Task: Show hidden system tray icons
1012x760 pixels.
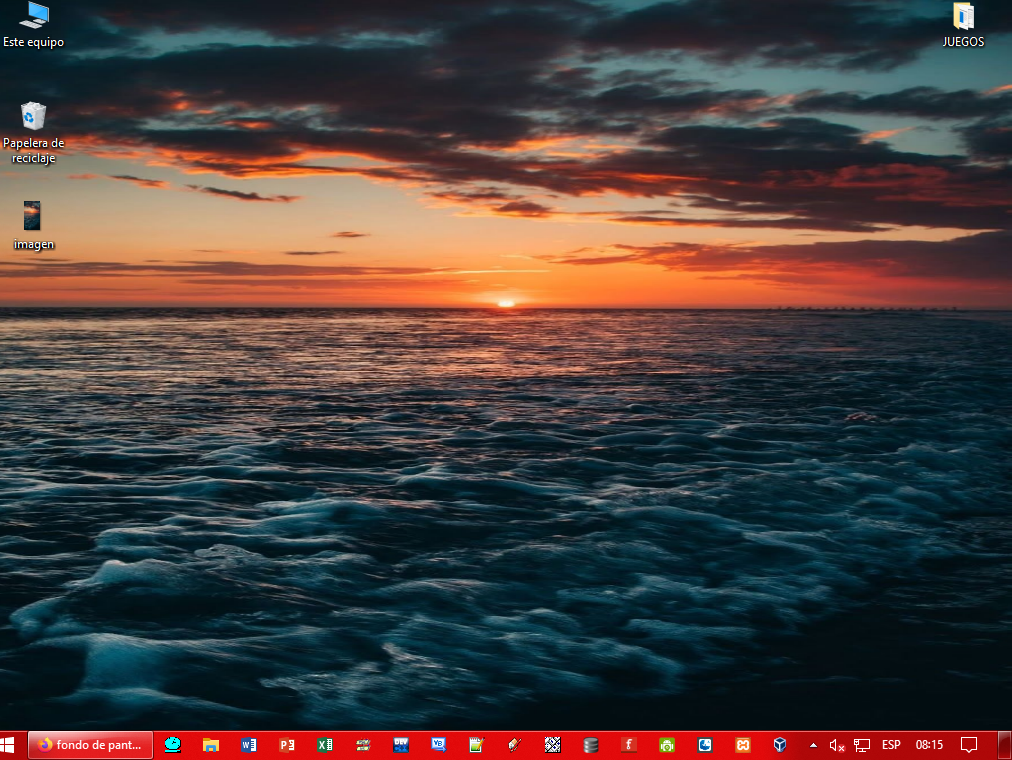Action: (x=813, y=745)
